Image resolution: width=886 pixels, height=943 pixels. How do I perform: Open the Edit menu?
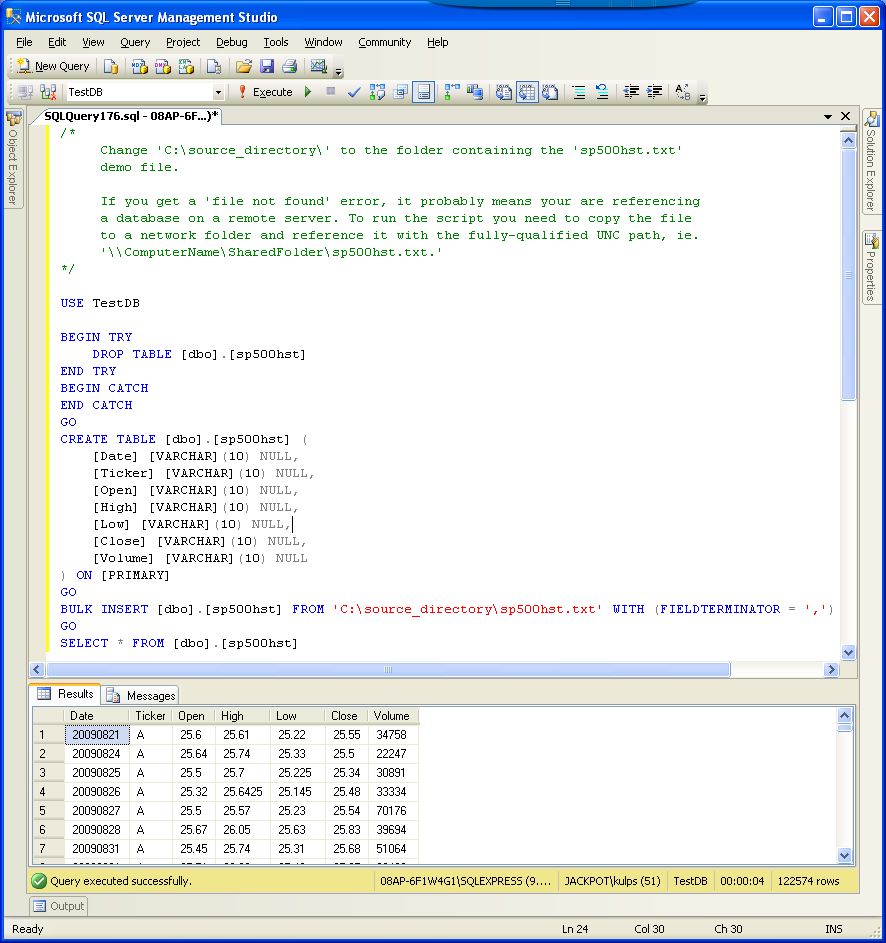coord(57,42)
